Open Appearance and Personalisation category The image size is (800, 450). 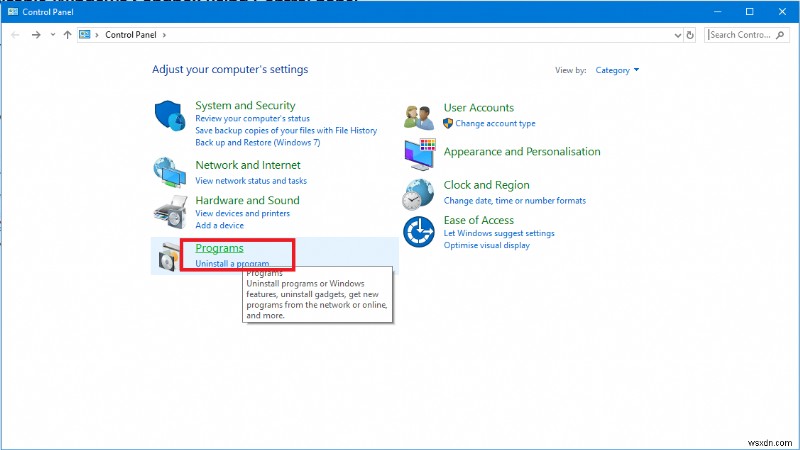pyautogui.click(x=522, y=152)
